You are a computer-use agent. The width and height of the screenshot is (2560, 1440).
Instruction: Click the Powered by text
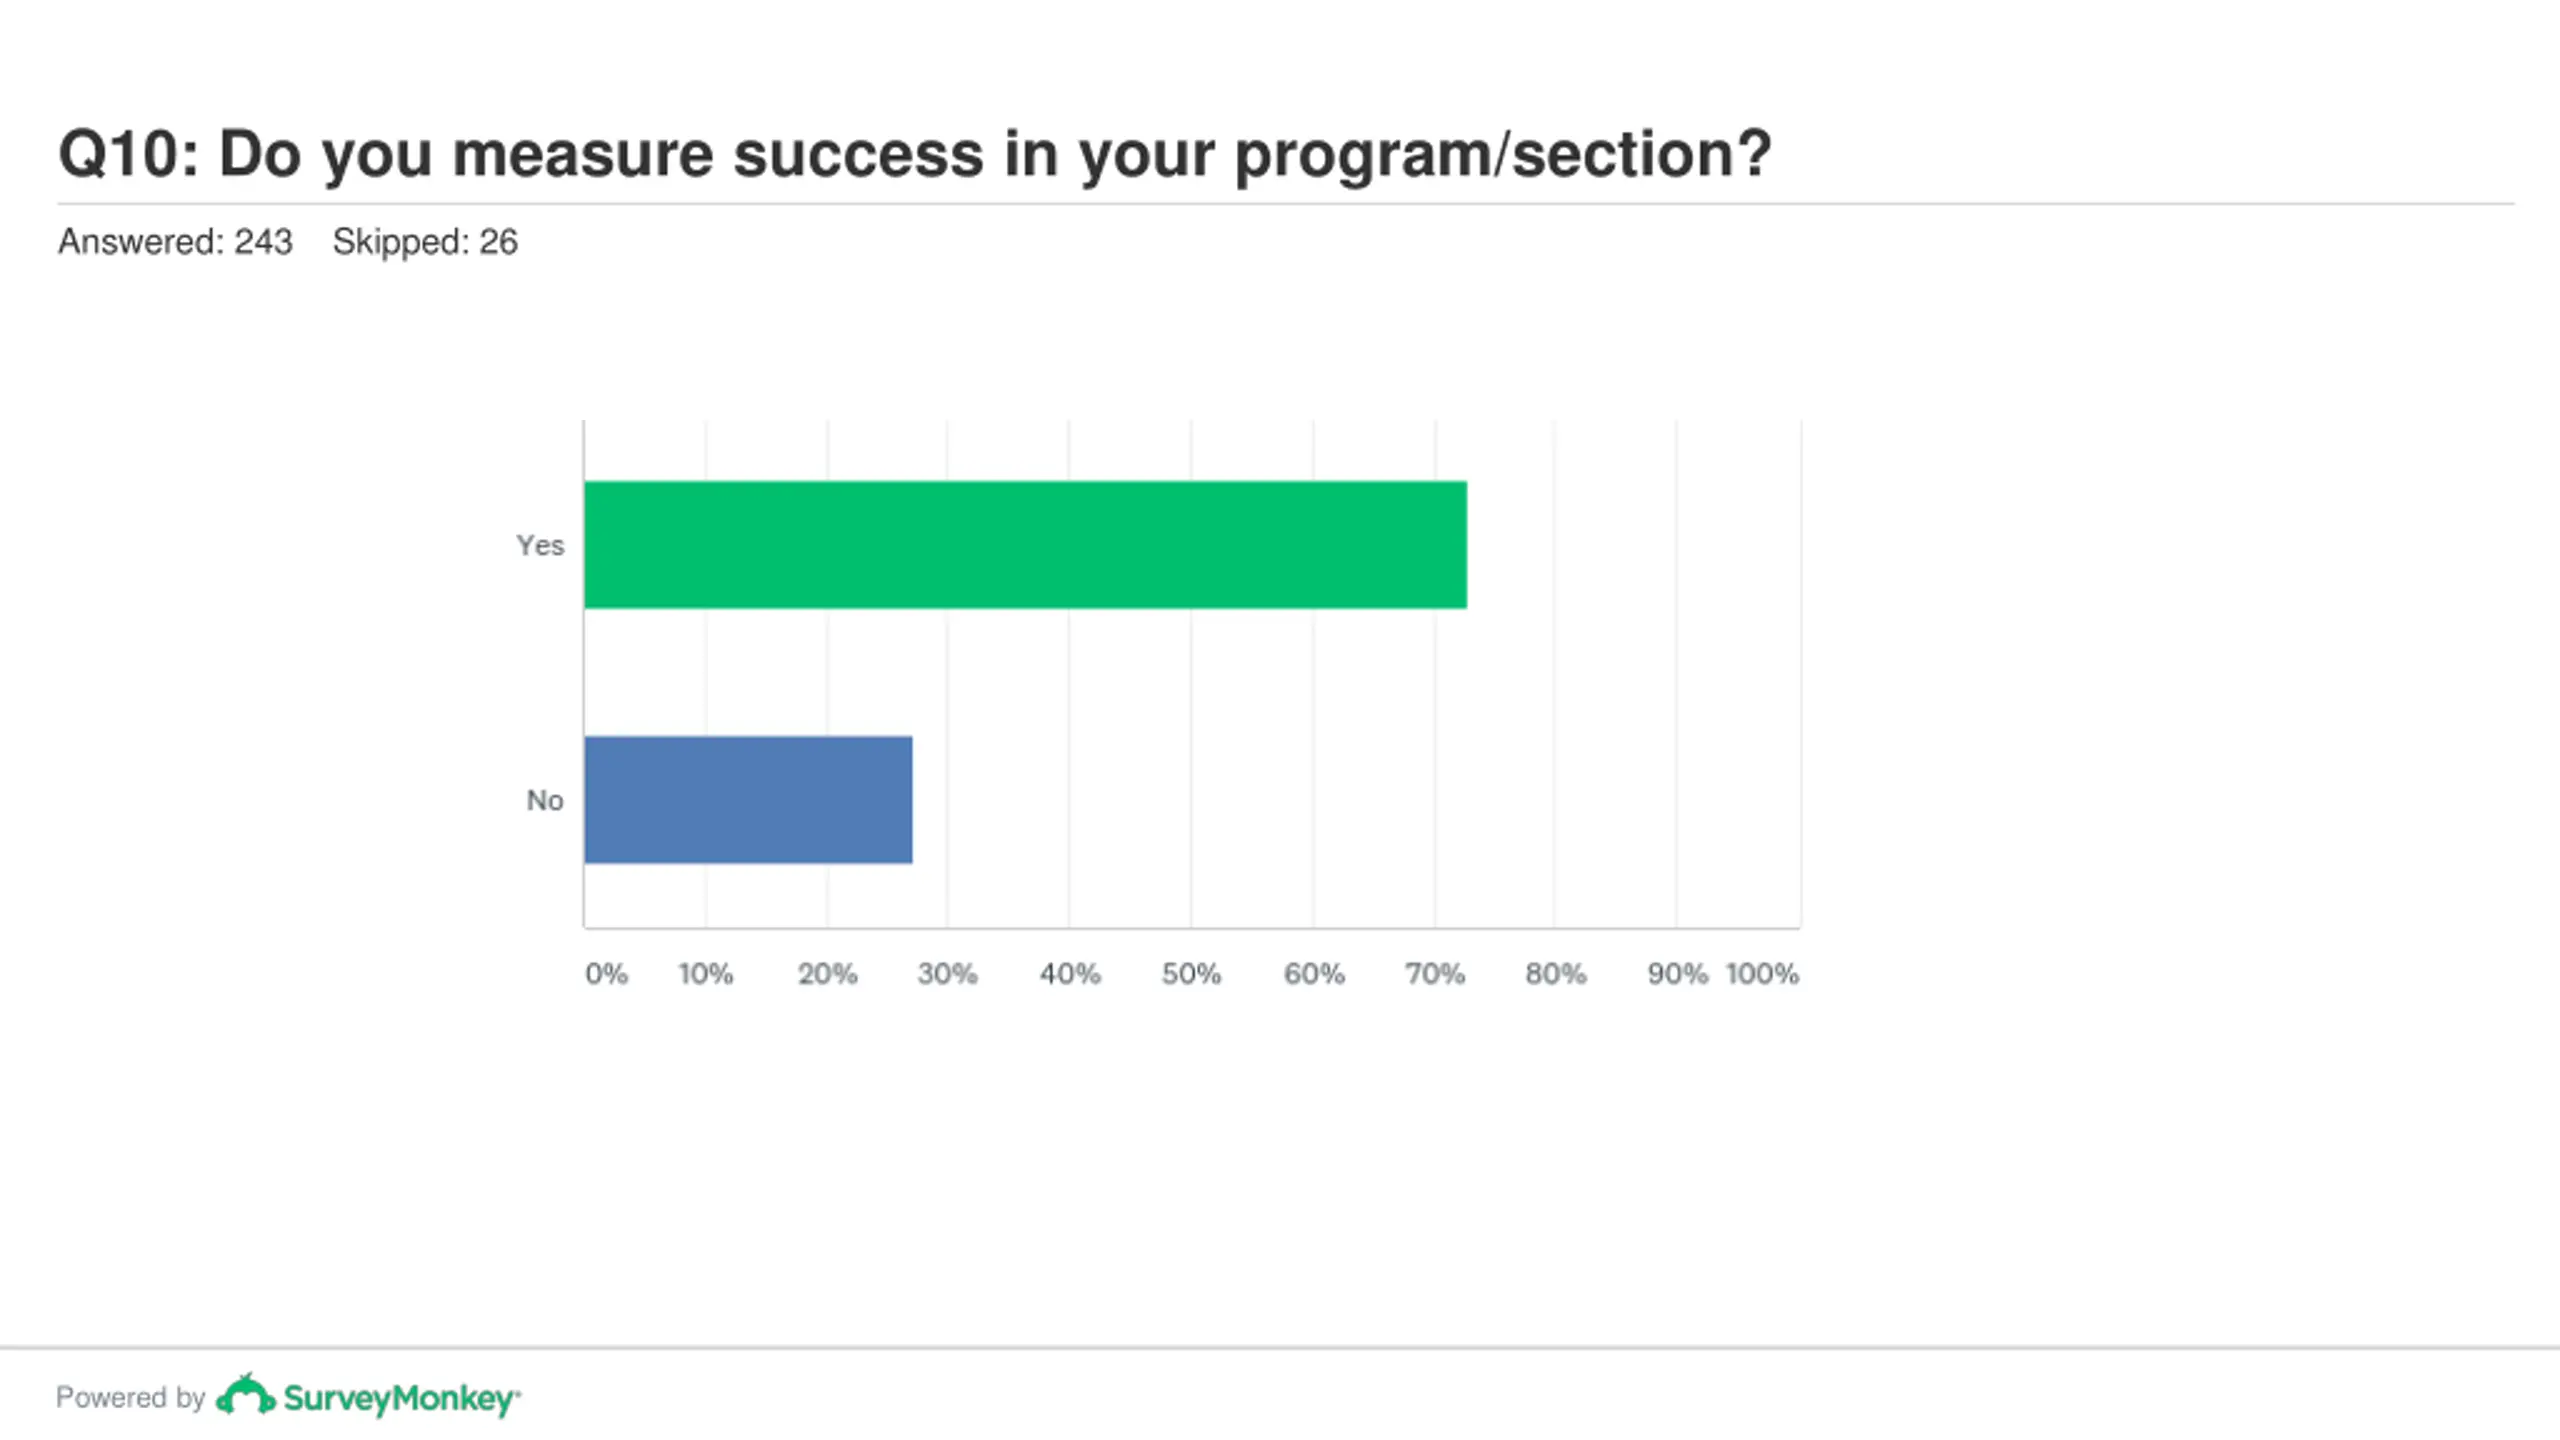[x=130, y=1397]
